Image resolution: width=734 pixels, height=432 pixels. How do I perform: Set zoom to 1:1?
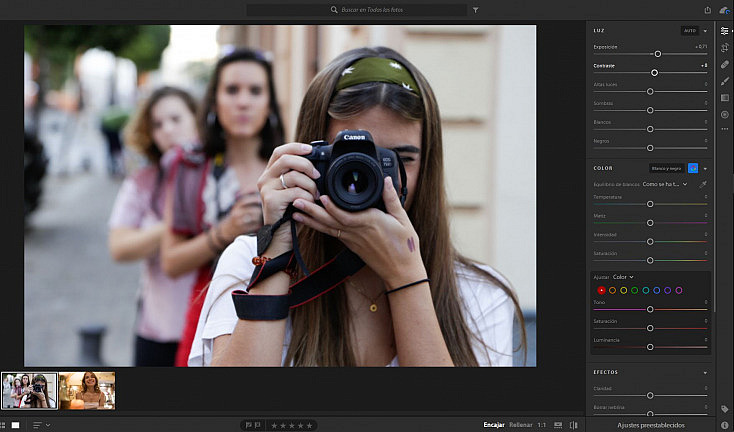(542, 425)
